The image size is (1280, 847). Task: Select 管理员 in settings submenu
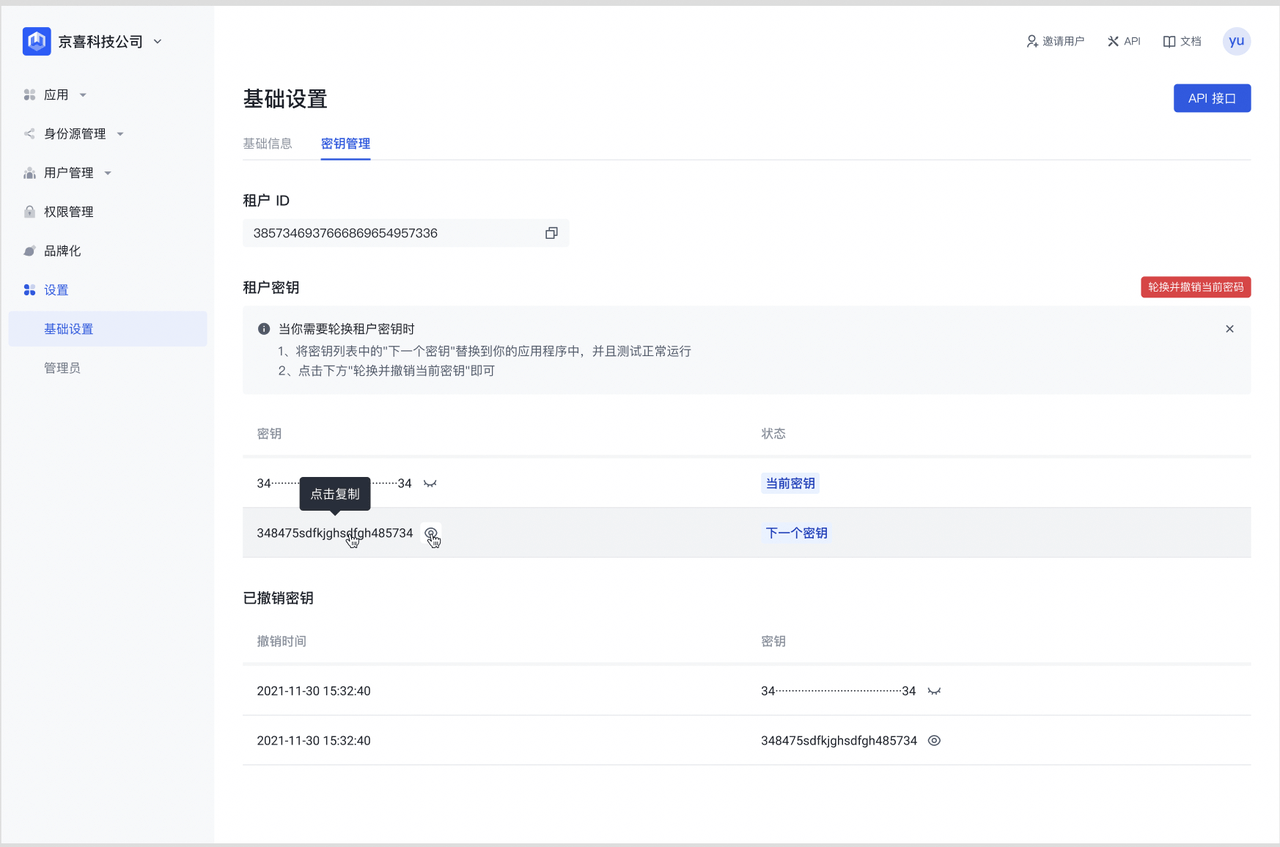62,368
